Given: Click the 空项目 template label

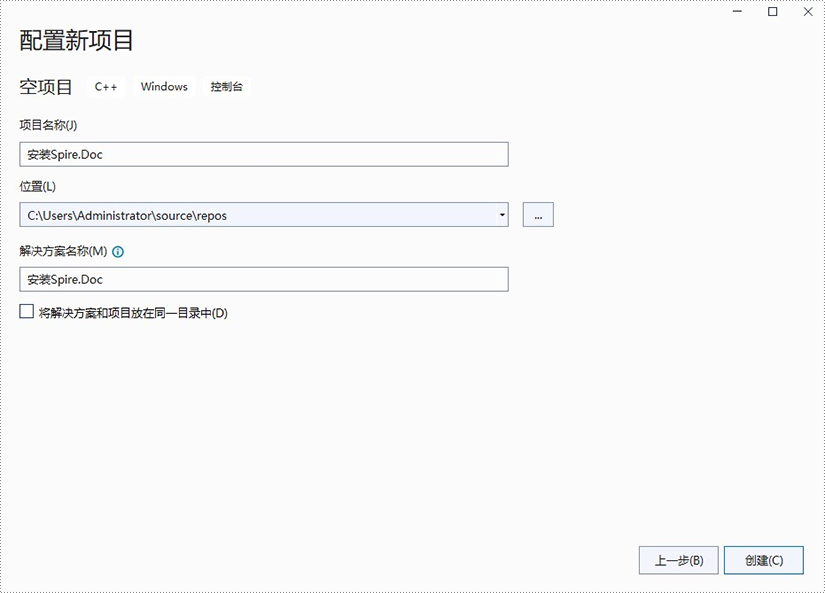Looking at the screenshot, I should click(x=46, y=87).
